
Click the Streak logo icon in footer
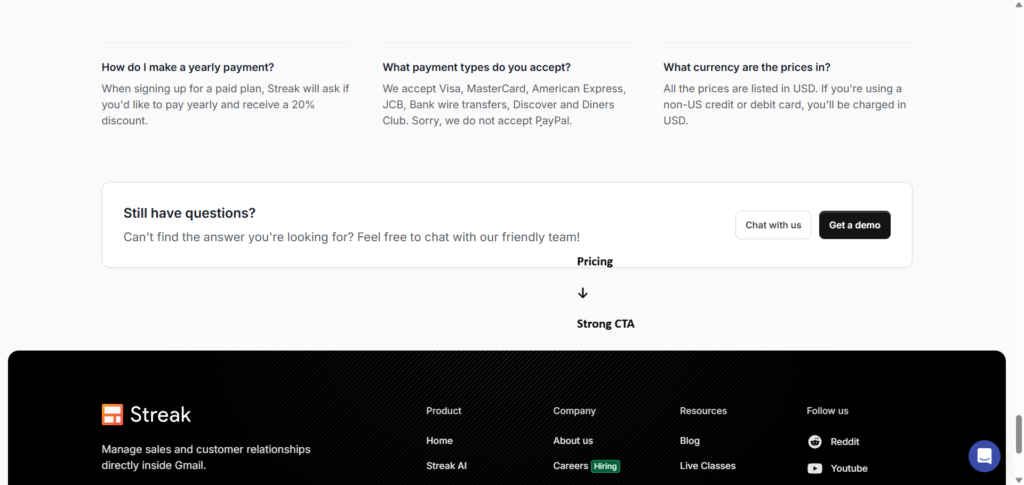(112, 415)
